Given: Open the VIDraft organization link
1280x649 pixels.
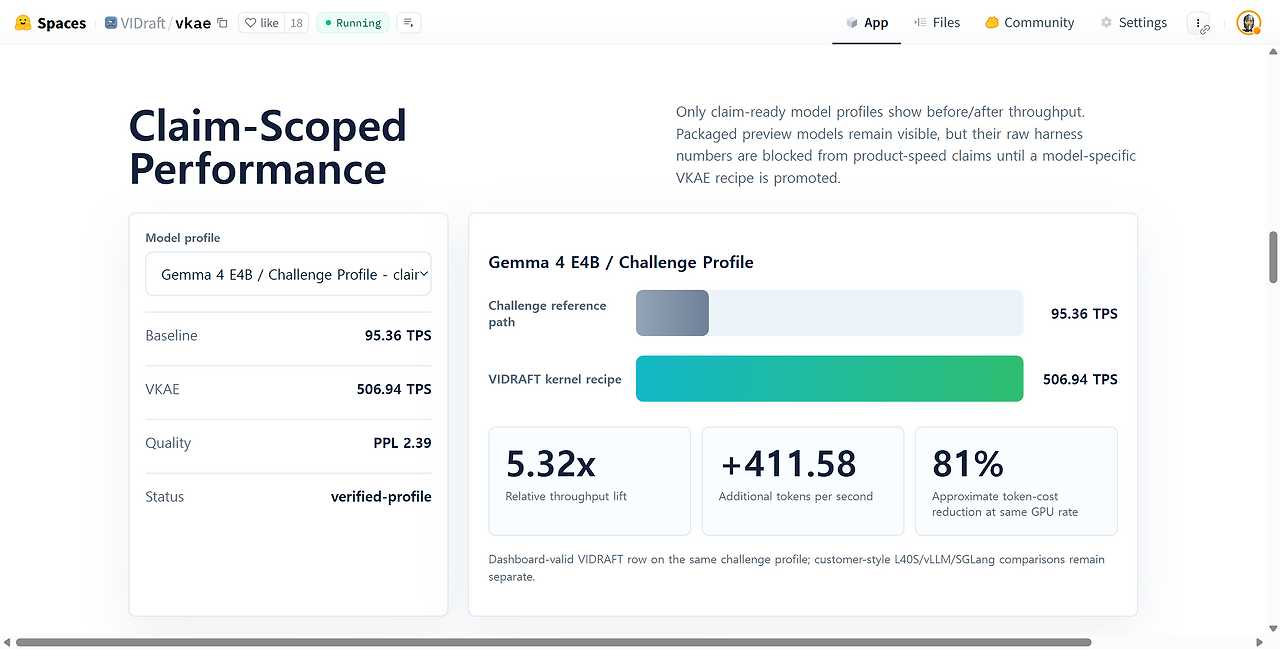Looking at the screenshot, I should pos(143,23).
